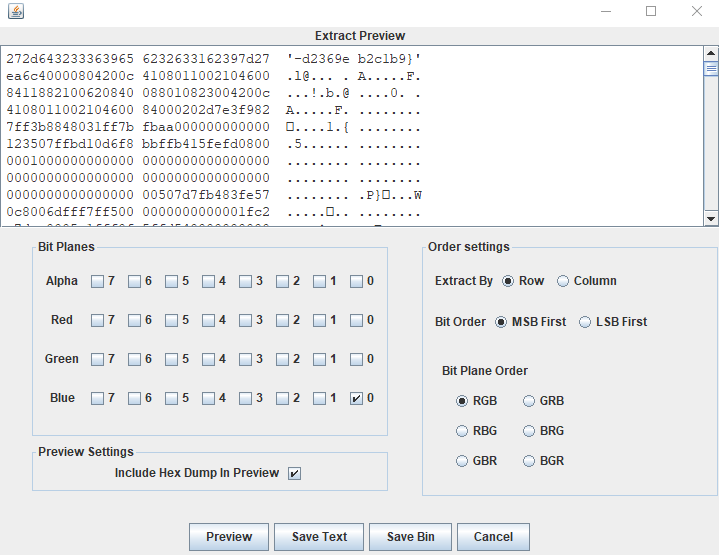The image size is (719, 555).
Task: Select BGR bit plane order
Action: (x=529, y=461)
